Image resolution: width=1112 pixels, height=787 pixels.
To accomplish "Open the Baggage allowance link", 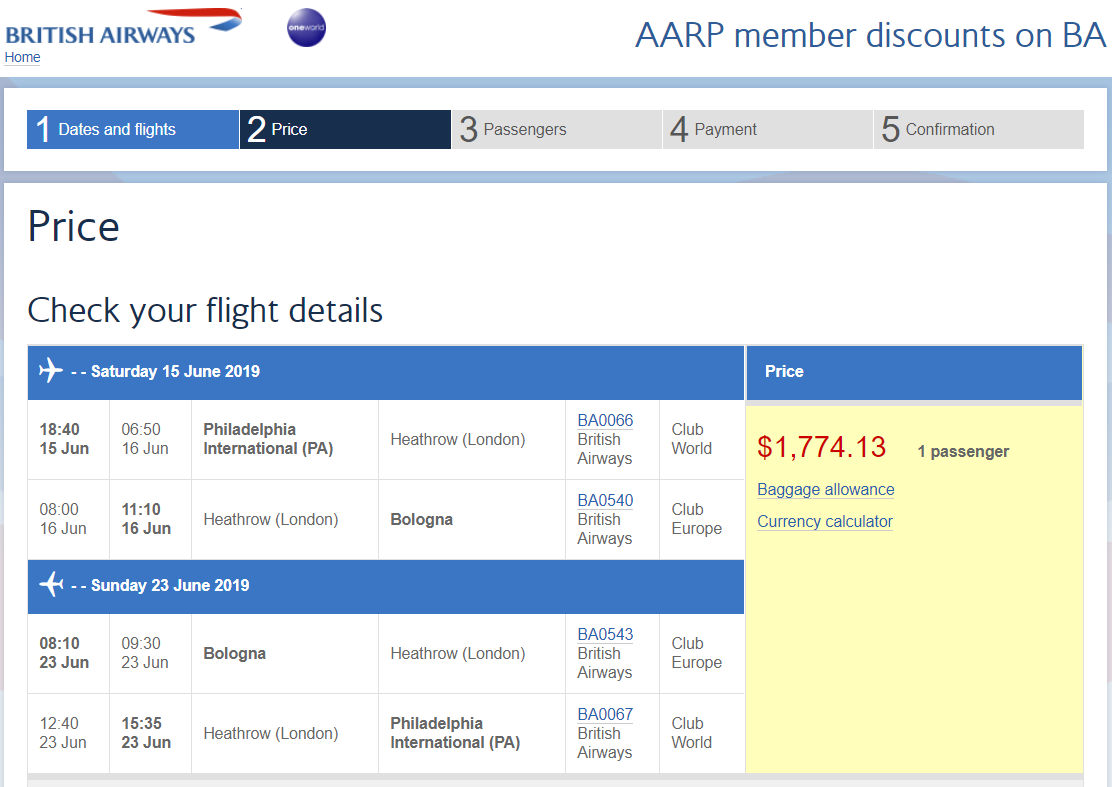I will coord(825,490).
